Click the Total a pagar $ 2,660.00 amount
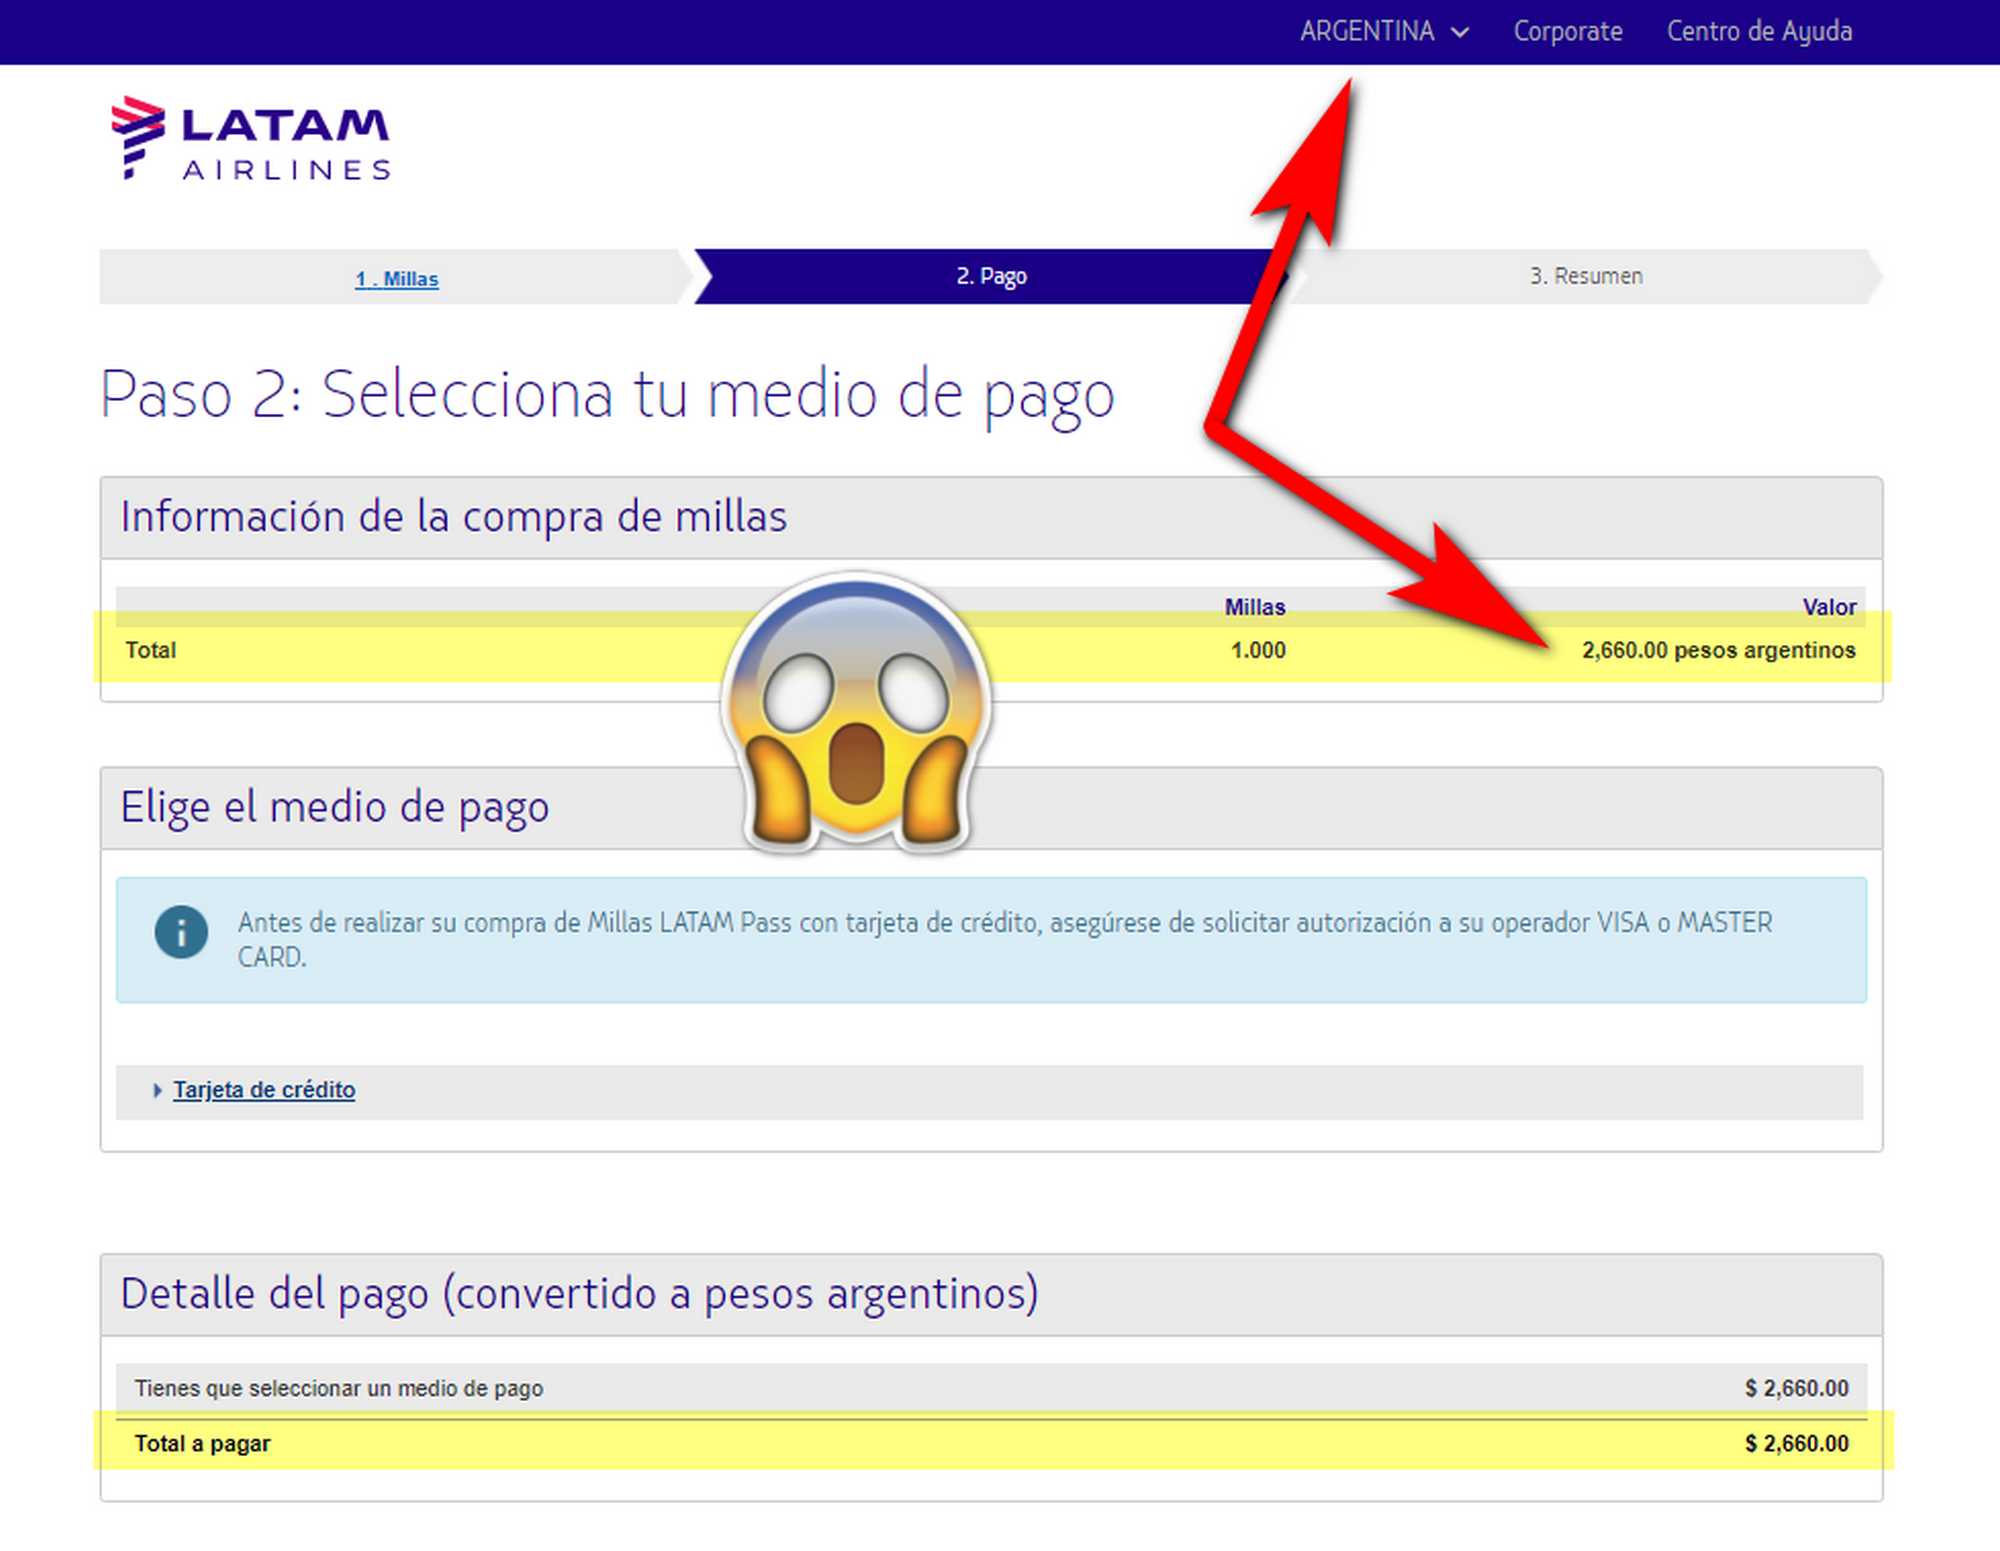The height and width of the screenshot is (1551, 2000). pyautogui.click(x=1796, y=1444)
